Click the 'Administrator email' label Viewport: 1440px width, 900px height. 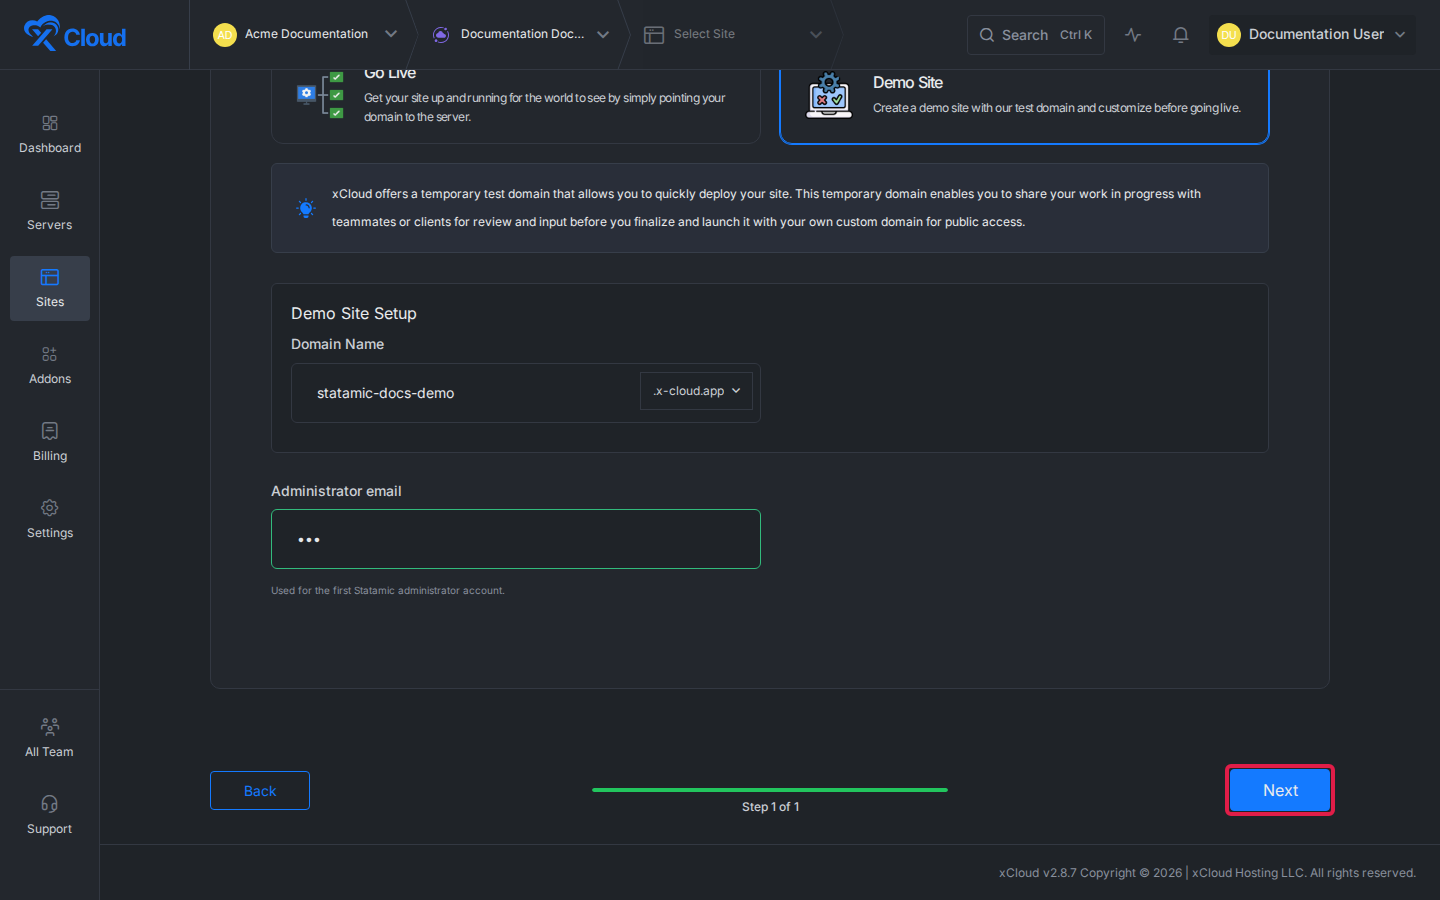point(336,491)
